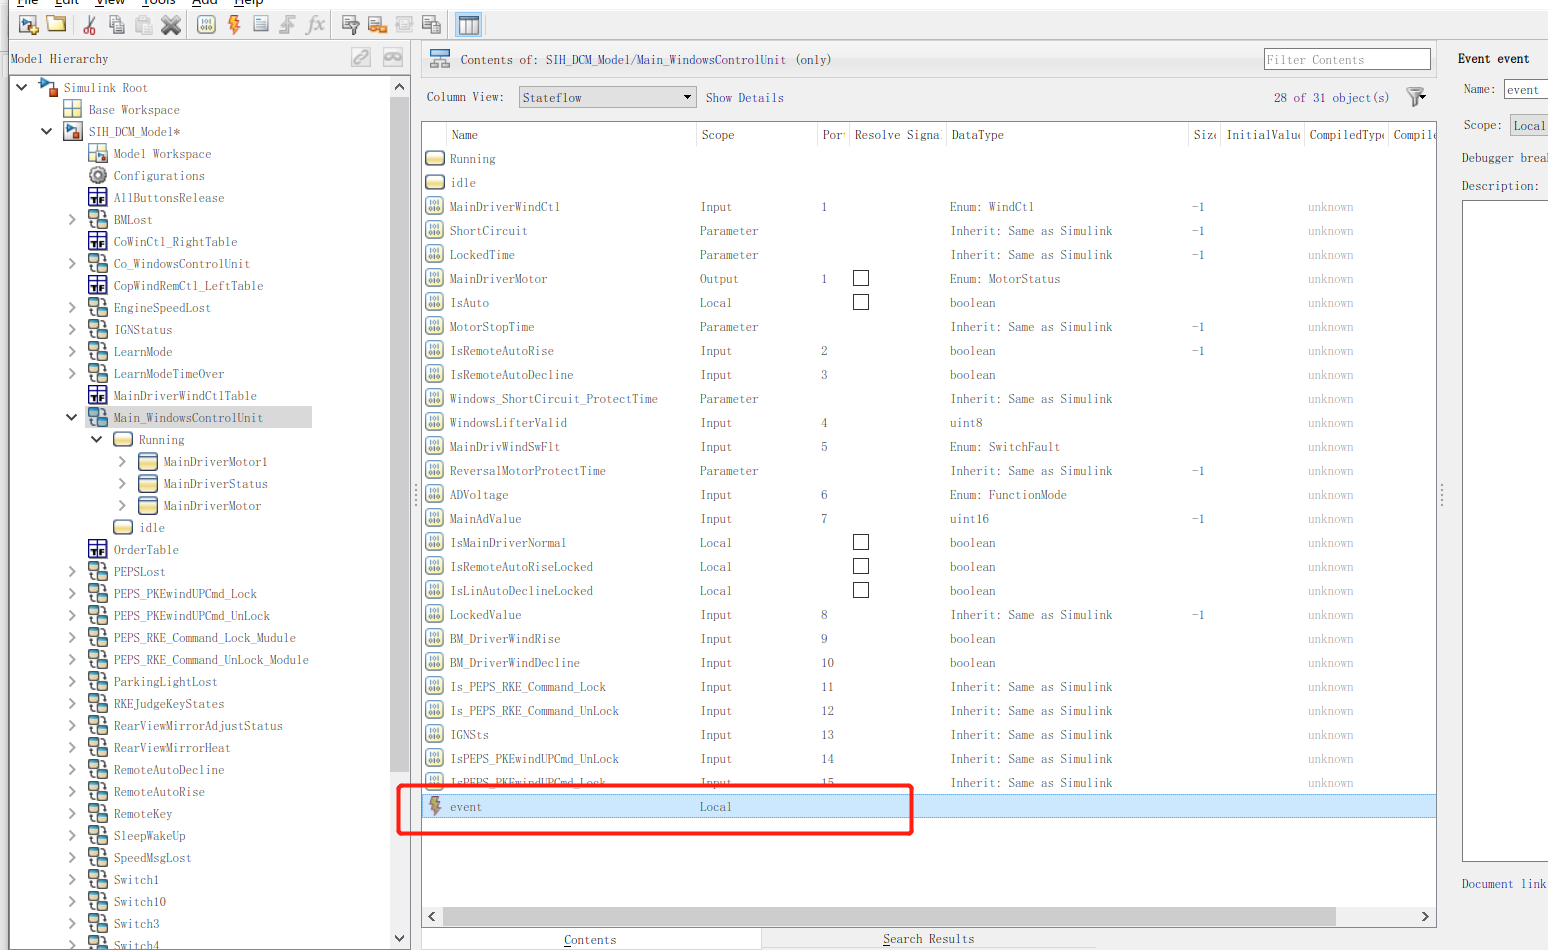Click the lightning icon of event row
This screenshot has width=1548, height=950.
point(435,806)
